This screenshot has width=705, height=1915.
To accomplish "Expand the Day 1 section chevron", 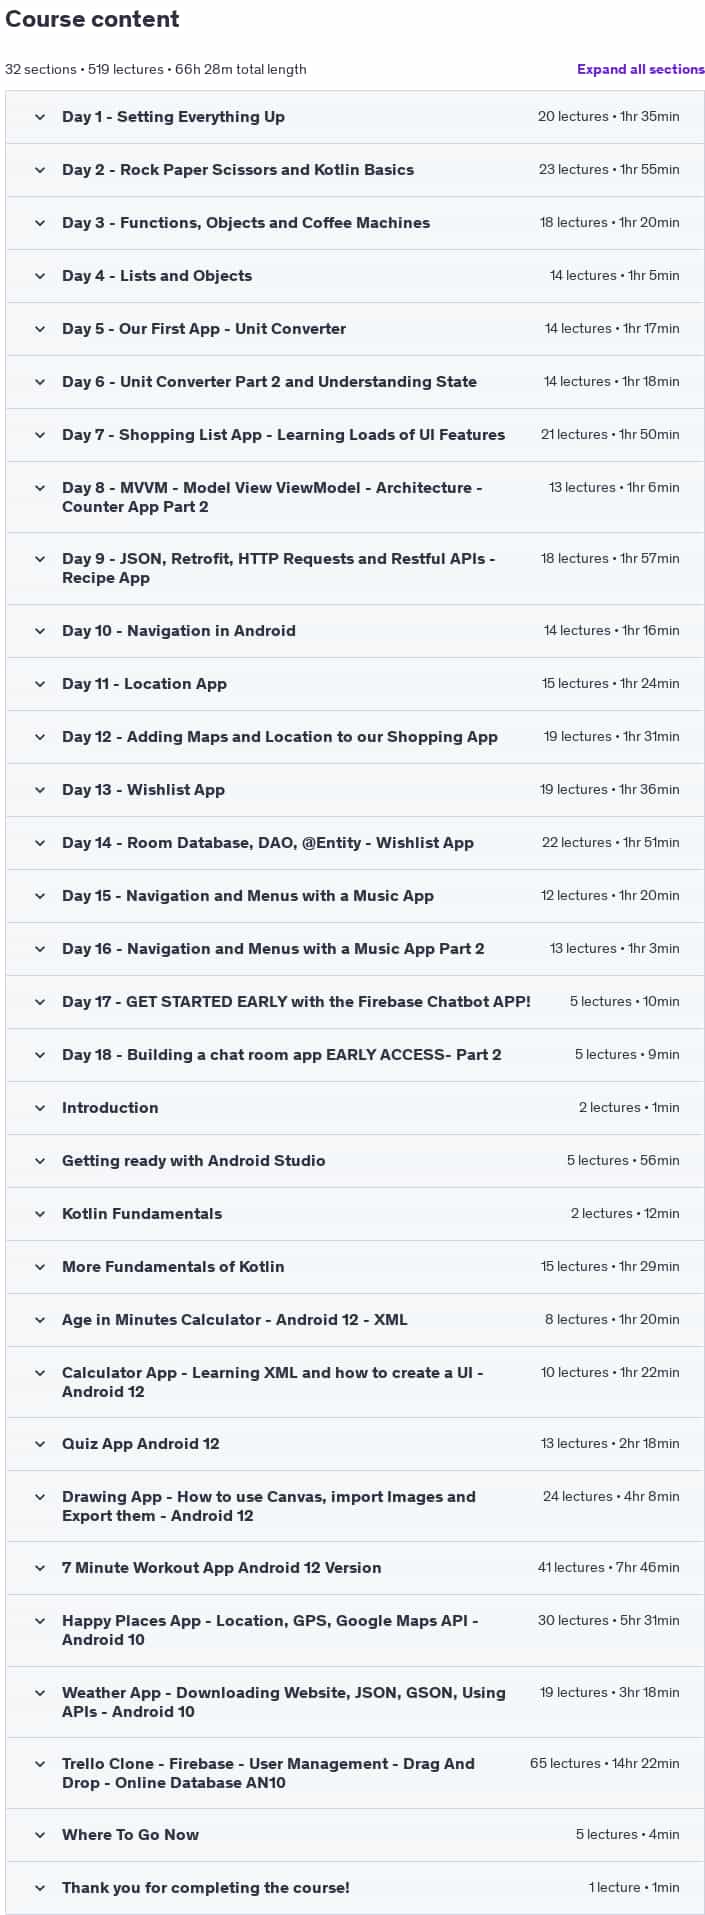I will point(40,117).
